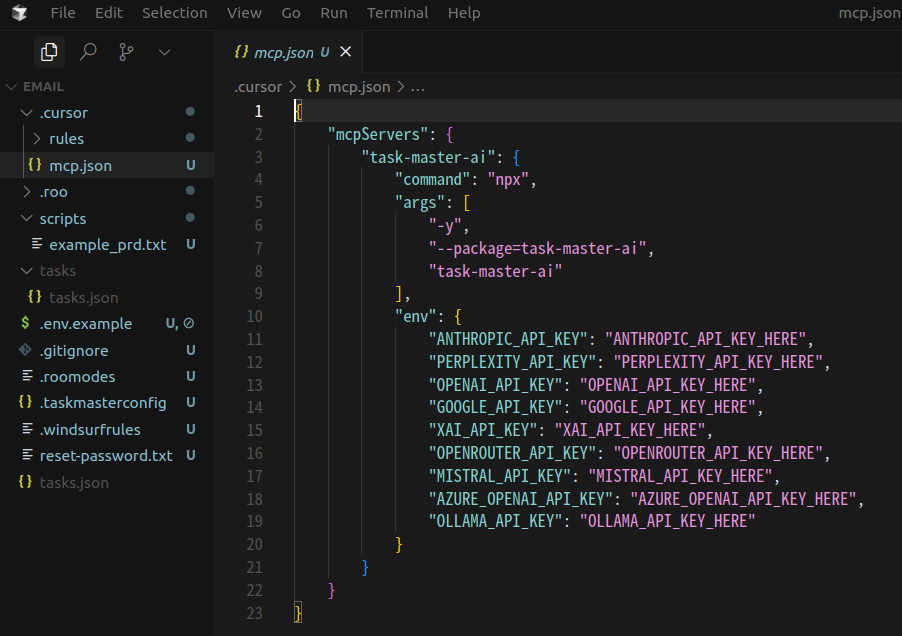This screenshot has width=902, height=636.
Task: Open the Selection menu
Action: [x=175, y=13]
